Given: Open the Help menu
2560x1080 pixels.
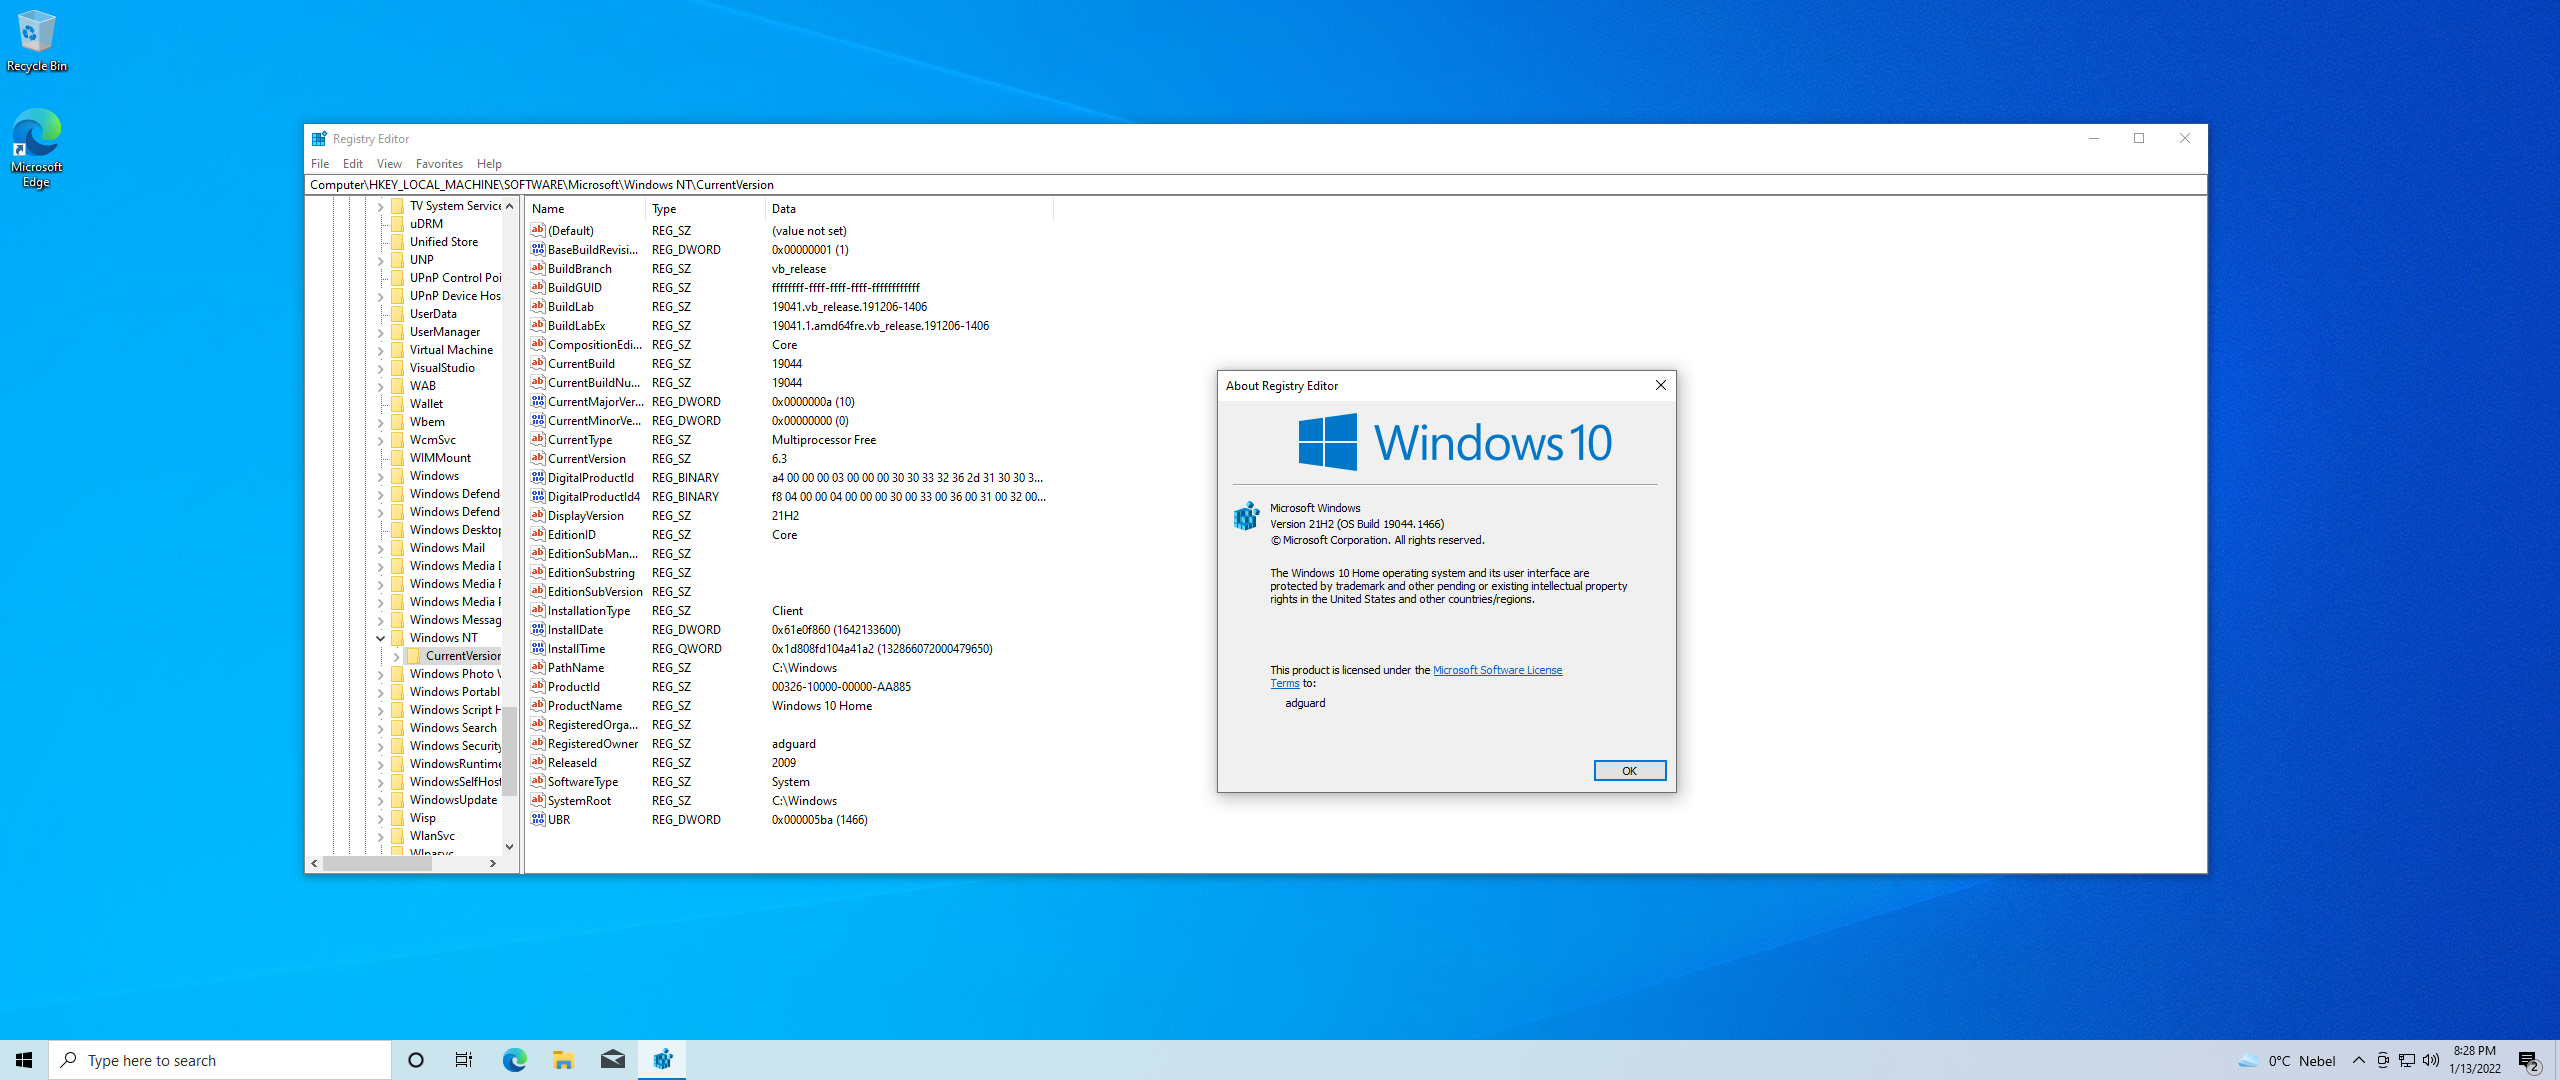Looking at the screenshot, I should [x=489, y=164].
